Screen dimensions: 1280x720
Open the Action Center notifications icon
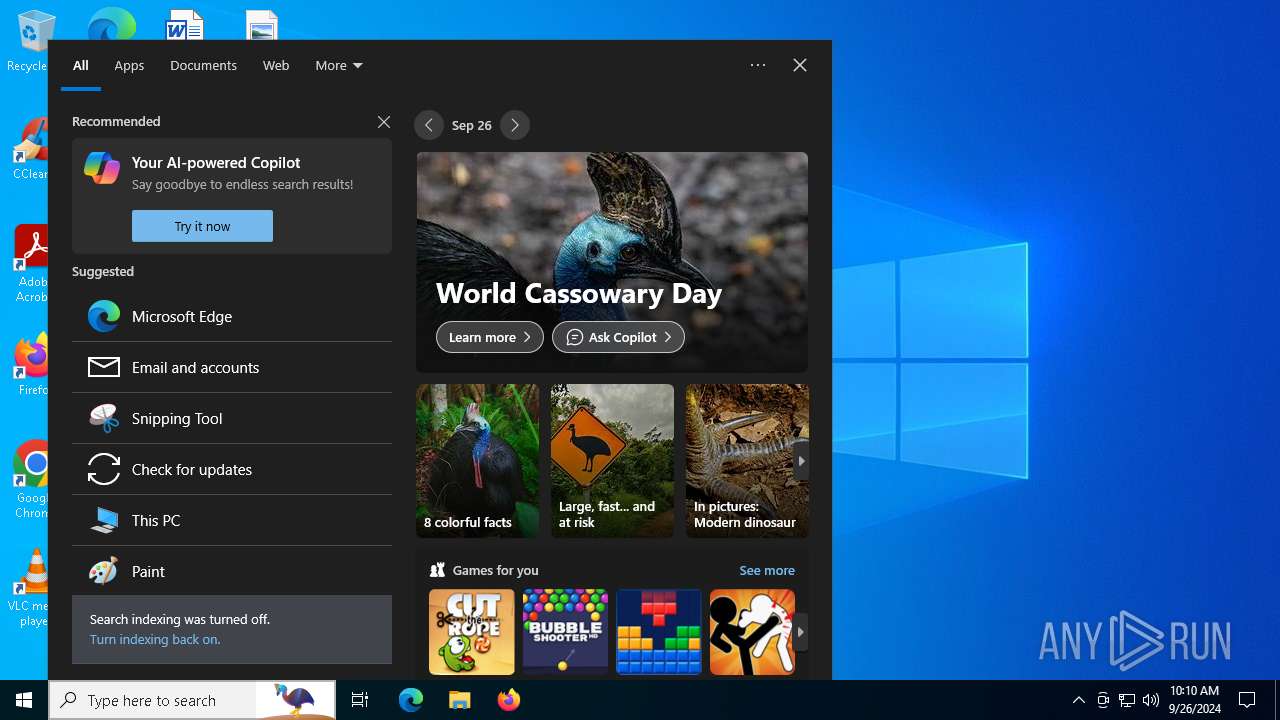click(x=1247, y=700)
